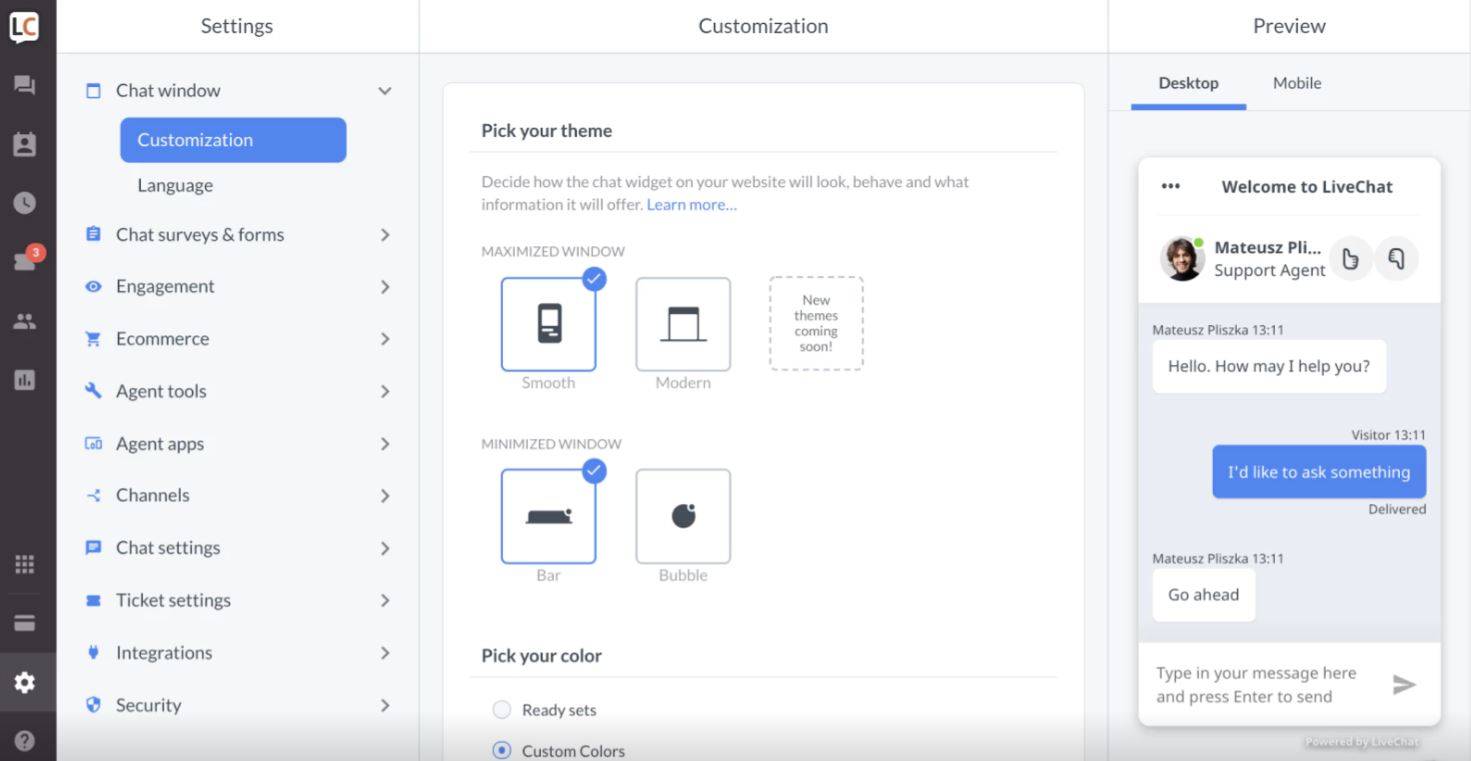This screenshot has width=1471, height=761.
Task: Click 'I'd like to ask something' bubble
Action: coord(1319,472)
